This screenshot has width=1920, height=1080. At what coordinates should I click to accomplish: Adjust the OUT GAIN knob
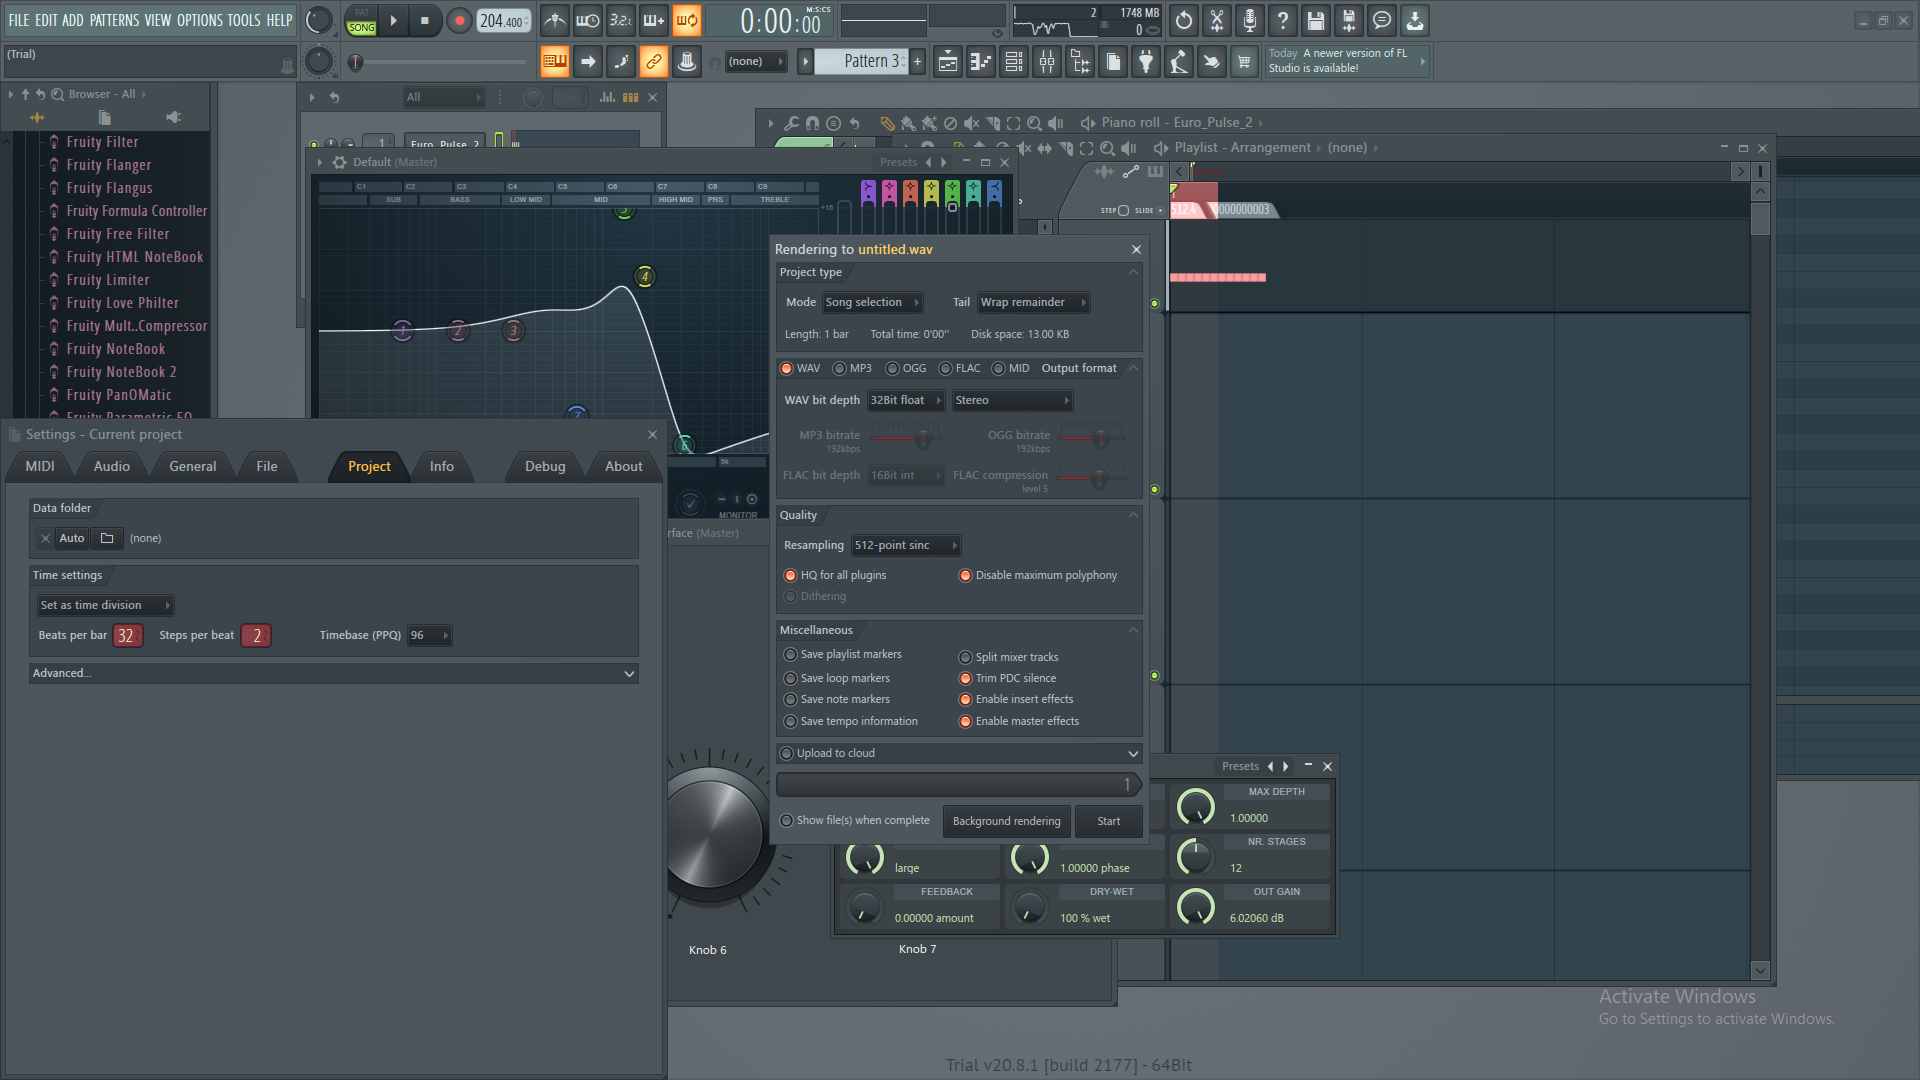click(1196, 906)
